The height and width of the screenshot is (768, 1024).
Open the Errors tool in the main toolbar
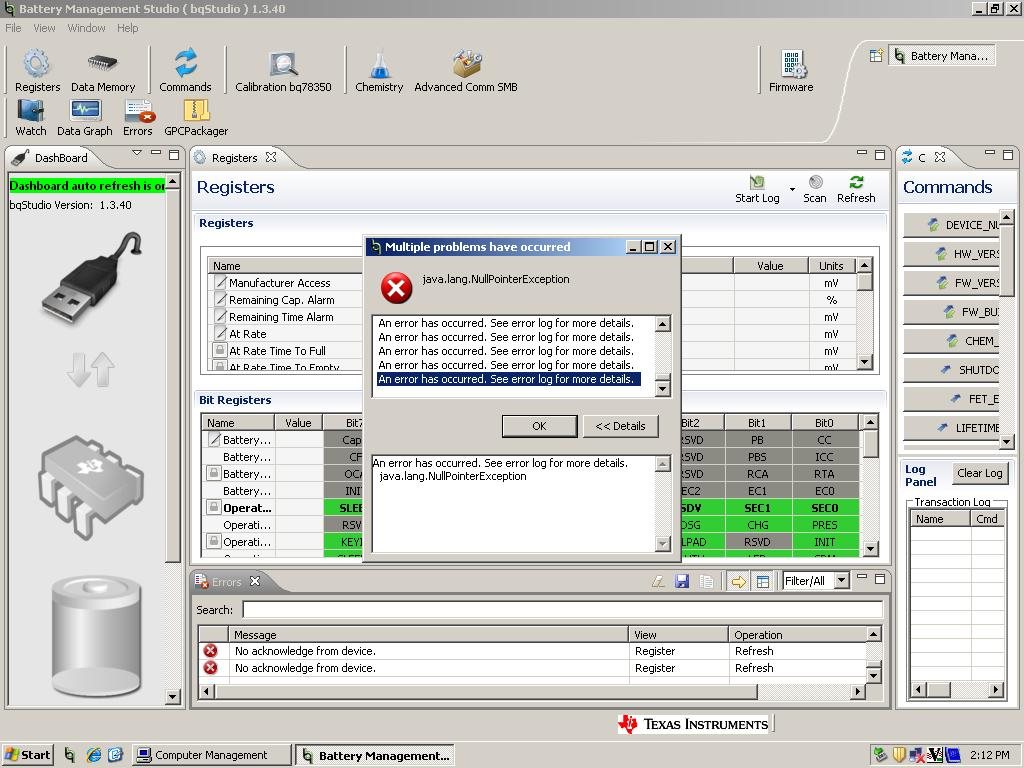(x=138, y=118)
